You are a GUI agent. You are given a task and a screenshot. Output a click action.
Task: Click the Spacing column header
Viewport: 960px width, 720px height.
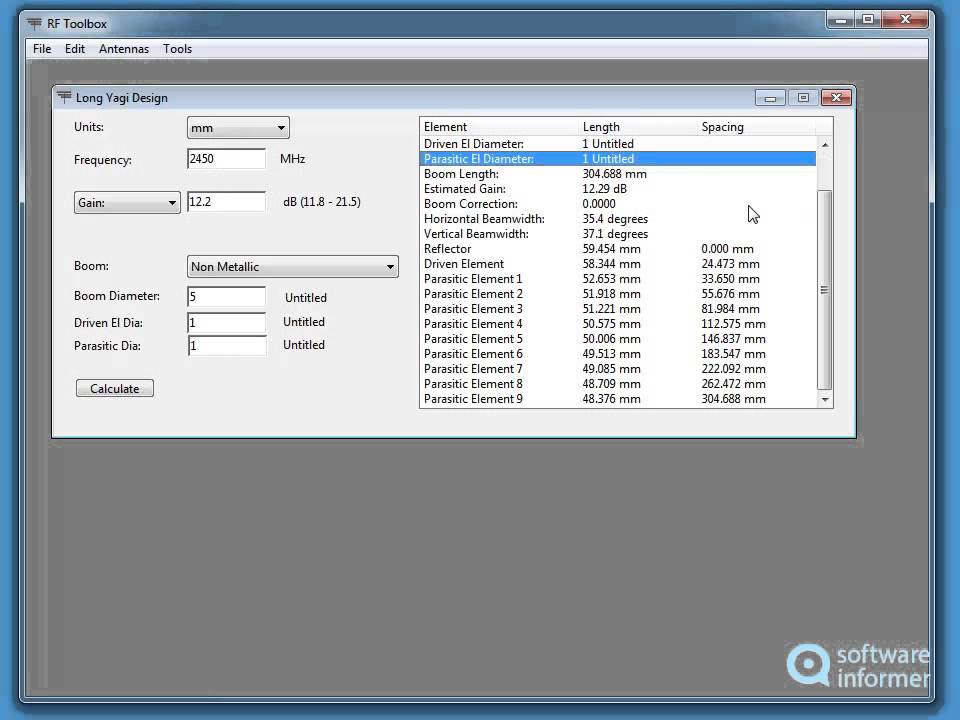(757, 127)
